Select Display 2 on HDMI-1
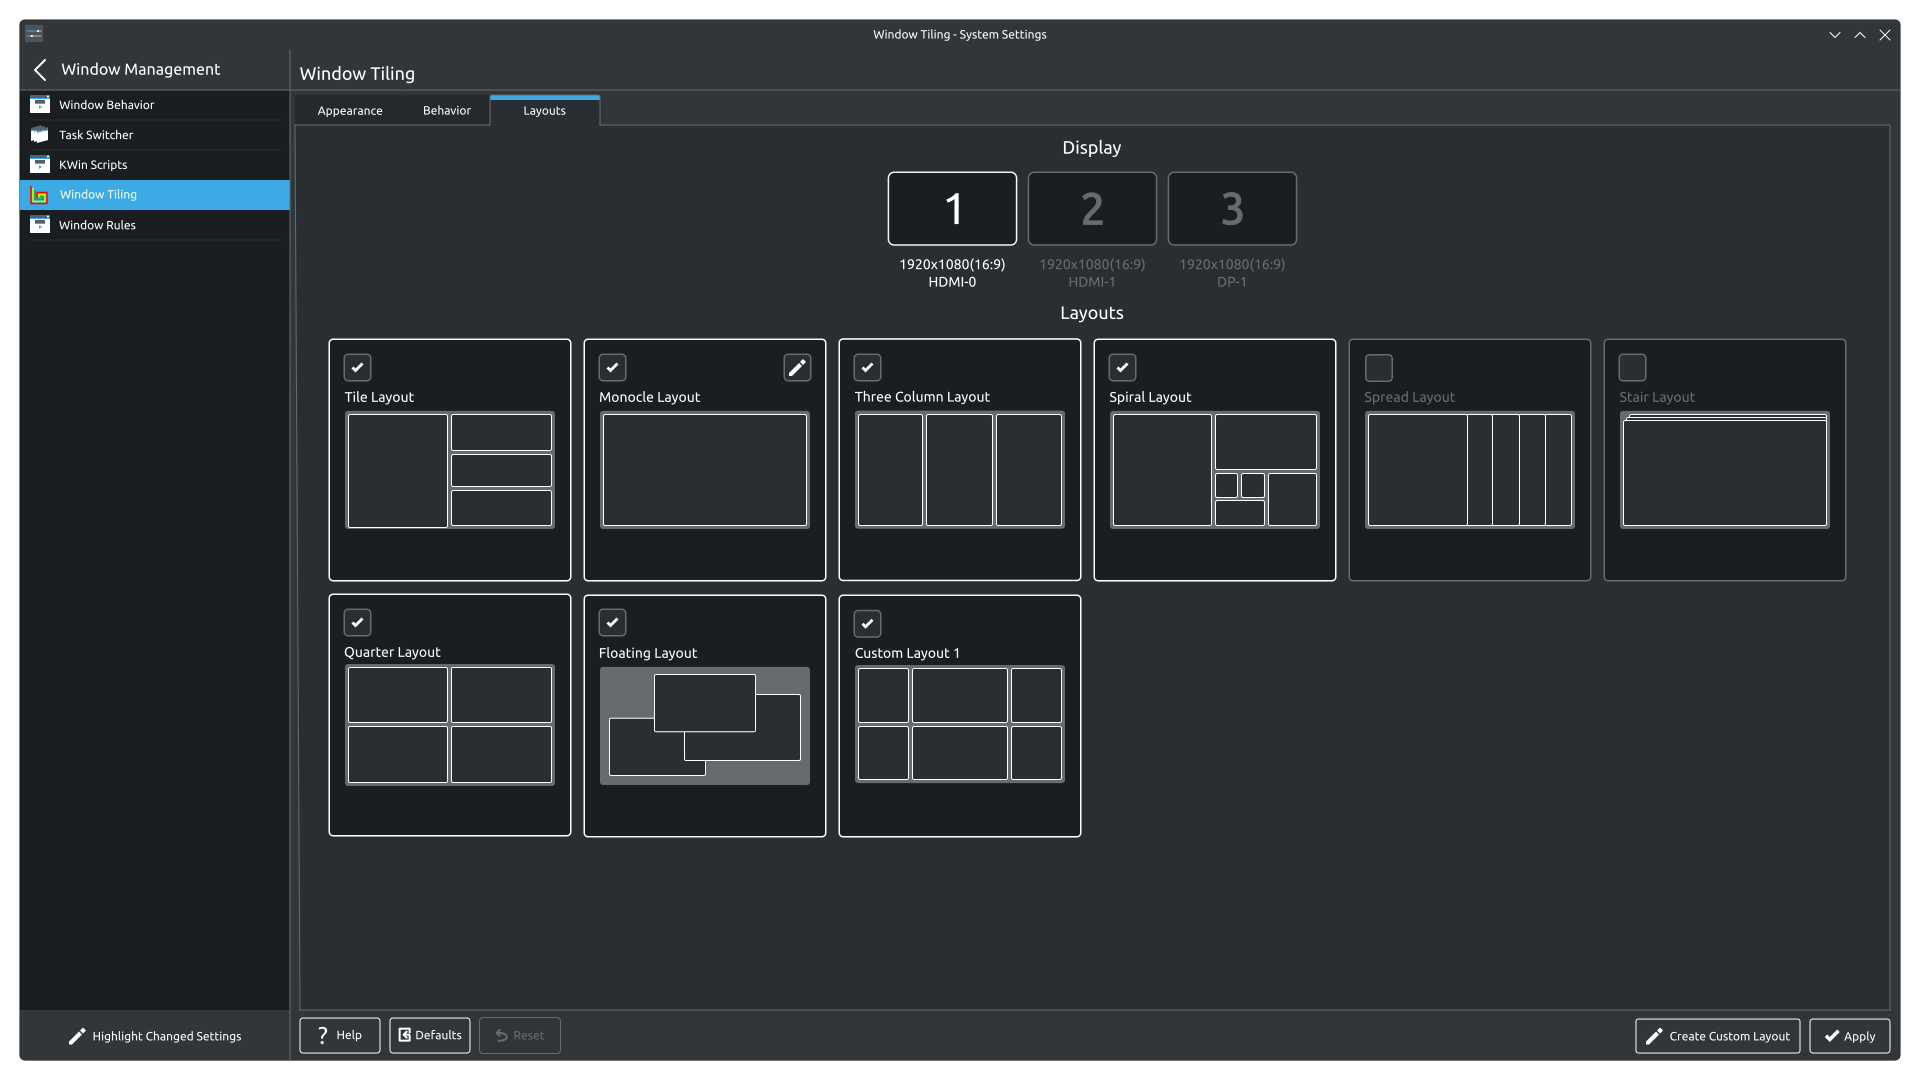The height and width of the screenshot is (1080, 1920). (1092, 209)
